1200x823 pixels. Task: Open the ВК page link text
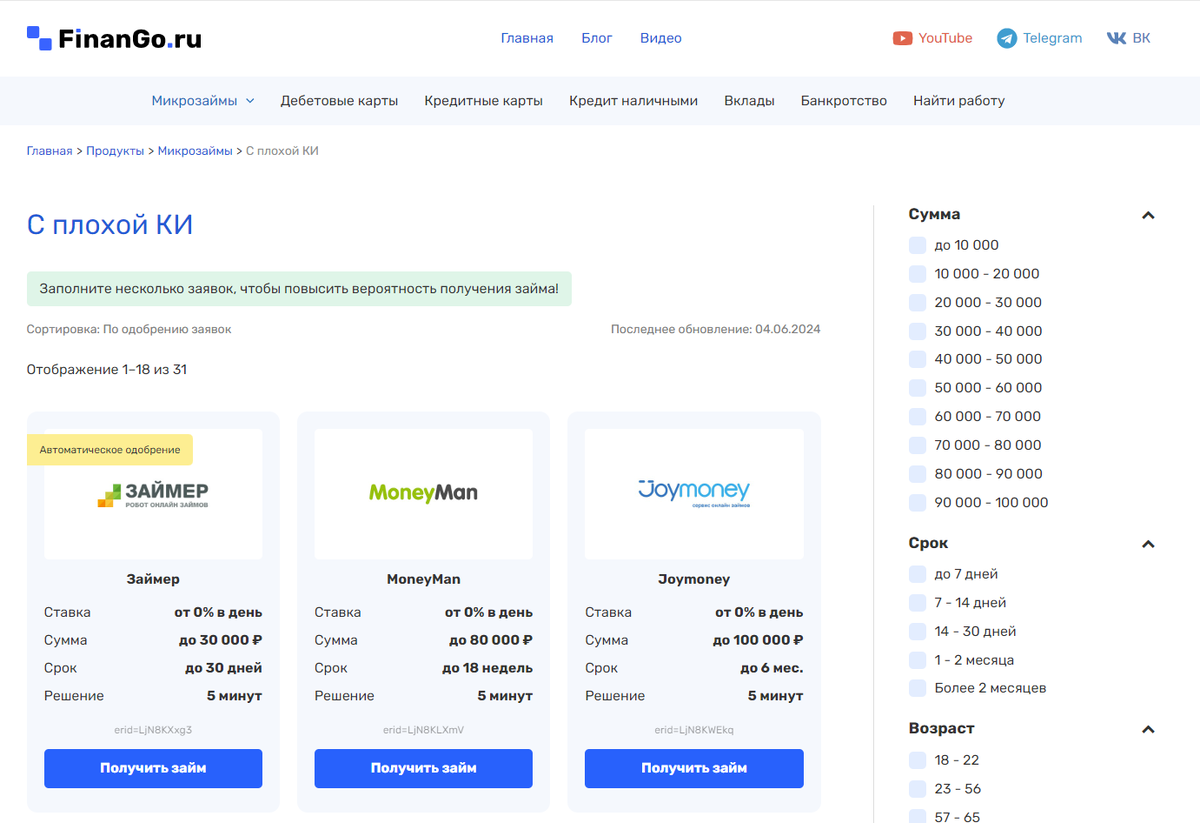(x=1141, y=38)
